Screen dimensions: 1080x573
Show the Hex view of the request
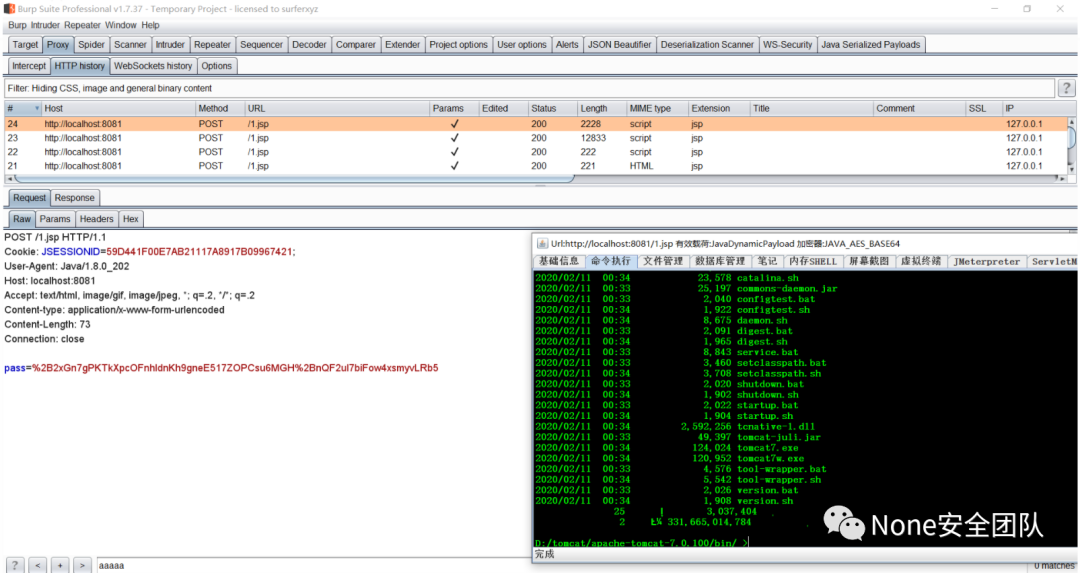[x=131, y=219]
